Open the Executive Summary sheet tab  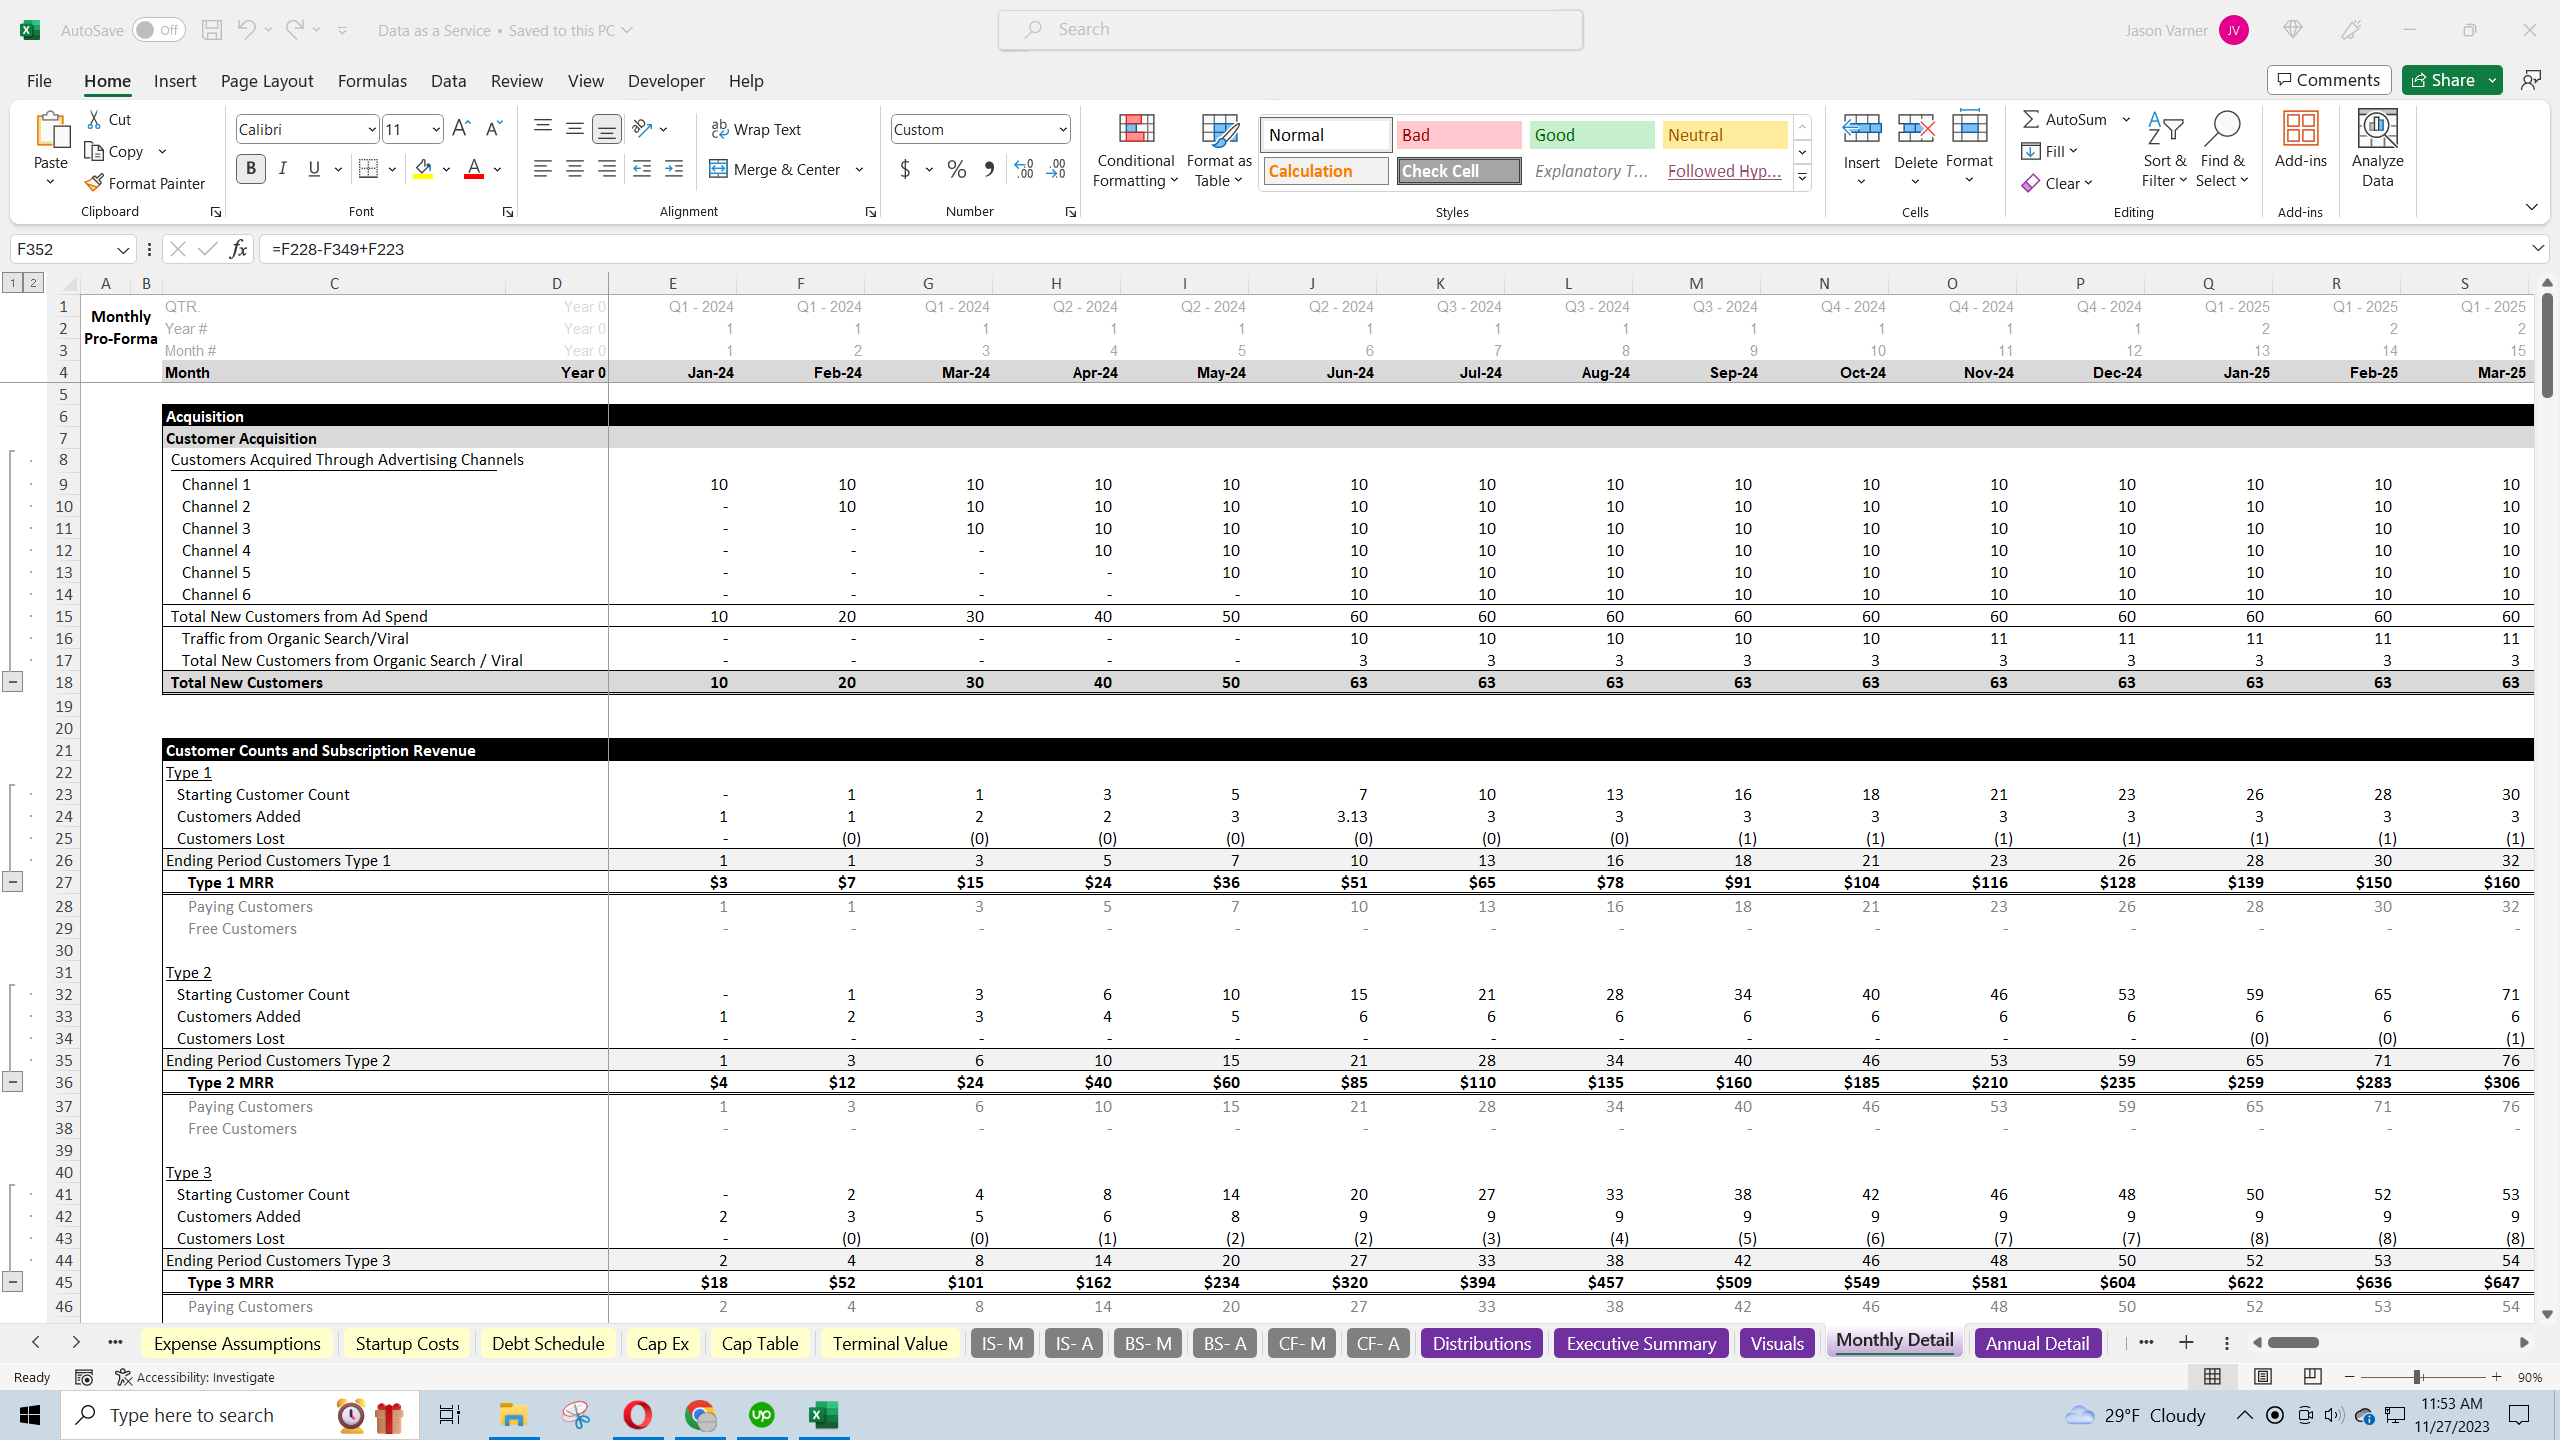(x=1639, y=1343)
